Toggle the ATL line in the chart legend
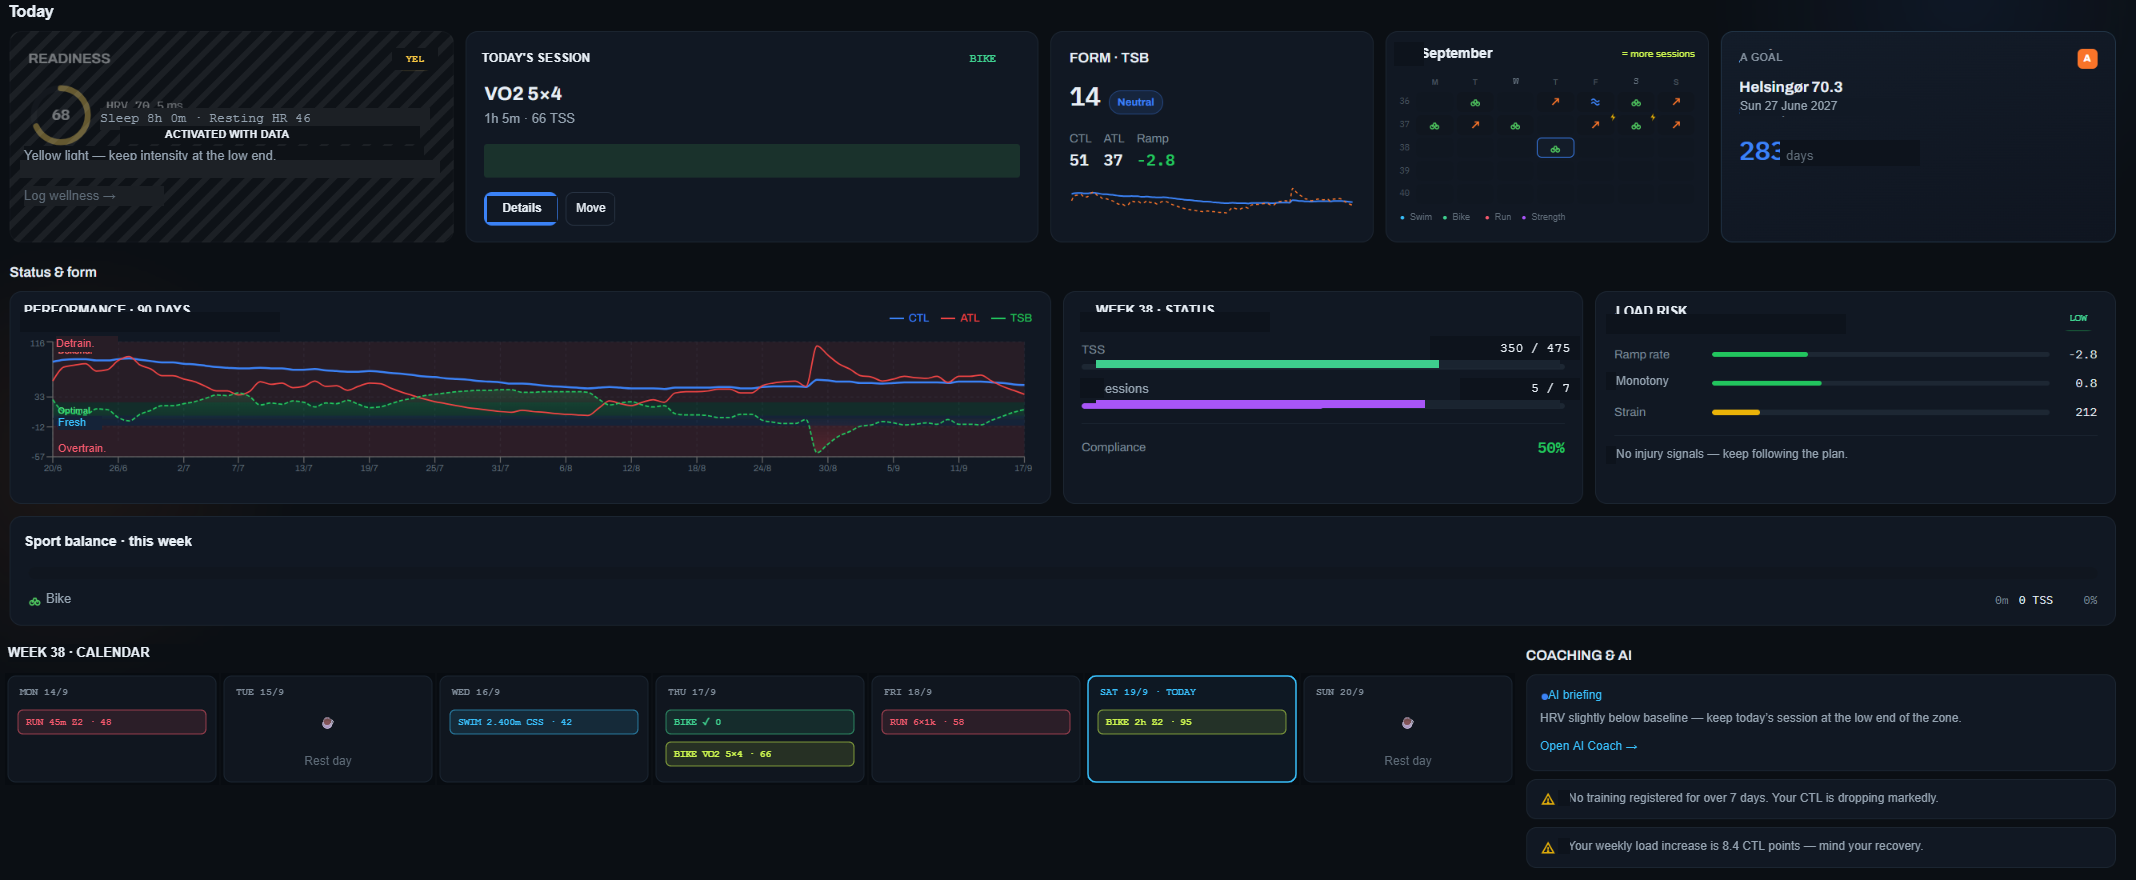This screenshot has width=2136, height=880. click(x=961, y=318)
